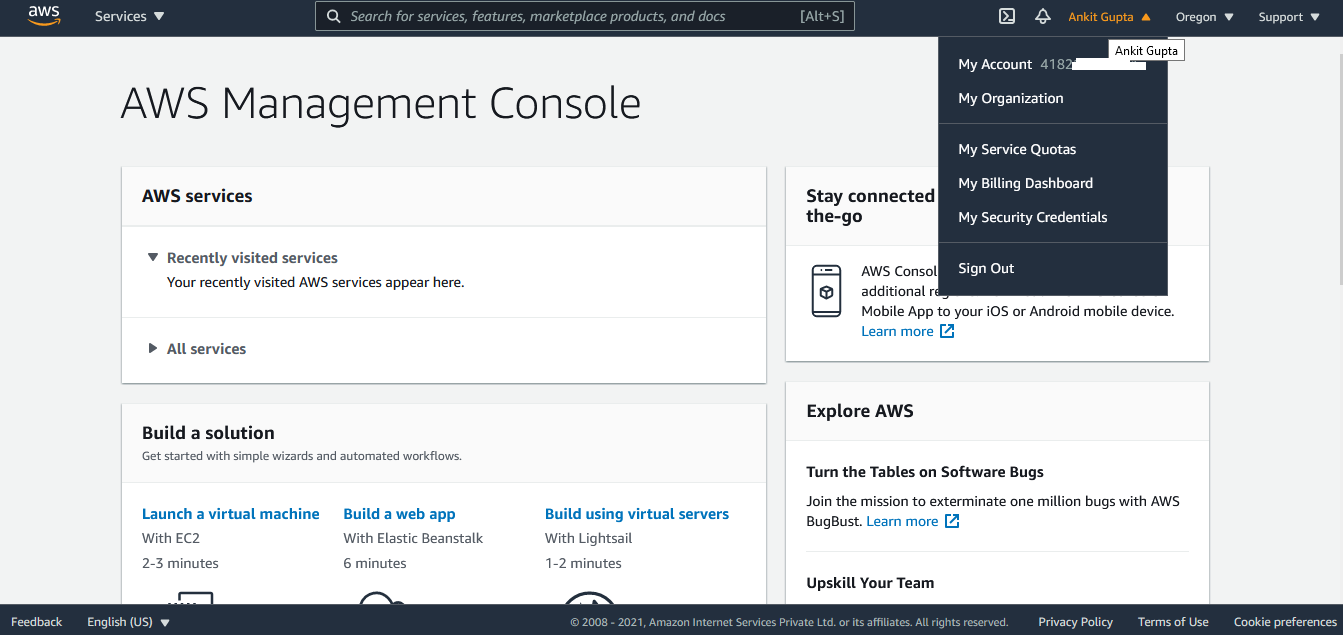This screenshot has width=1343, height=635.
Task: Click Learn more under mobile app text
Action: tap(897, 331)
